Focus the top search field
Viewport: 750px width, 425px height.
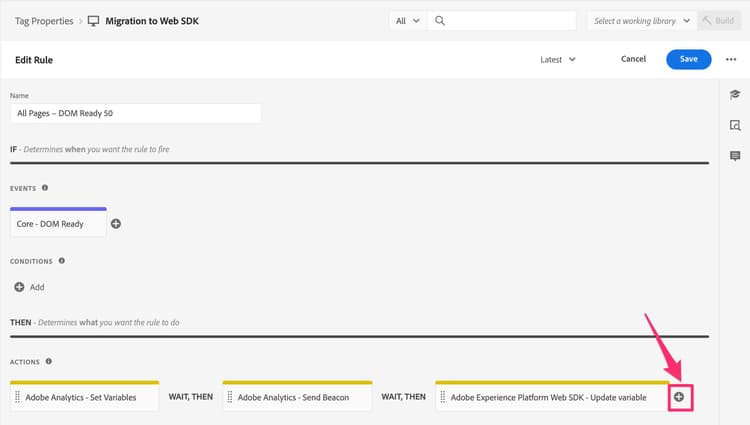click(x=502, y=21)
